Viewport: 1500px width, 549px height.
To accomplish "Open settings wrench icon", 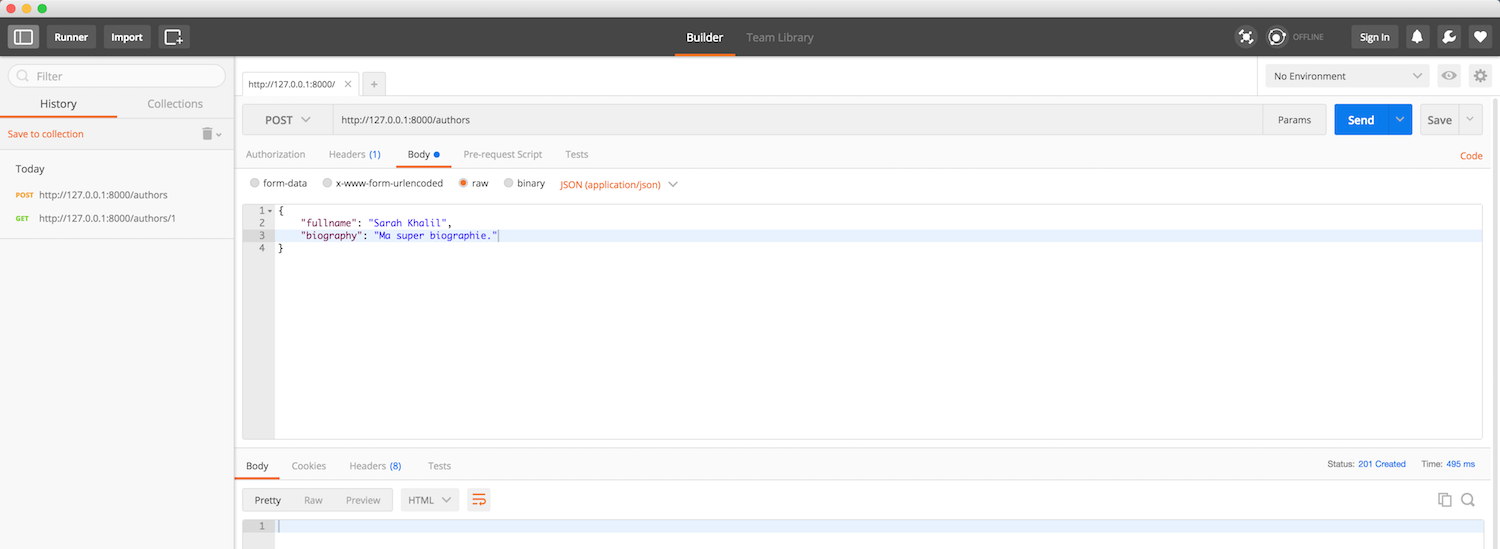I will pyautogui.click(x=1448, y=37).
